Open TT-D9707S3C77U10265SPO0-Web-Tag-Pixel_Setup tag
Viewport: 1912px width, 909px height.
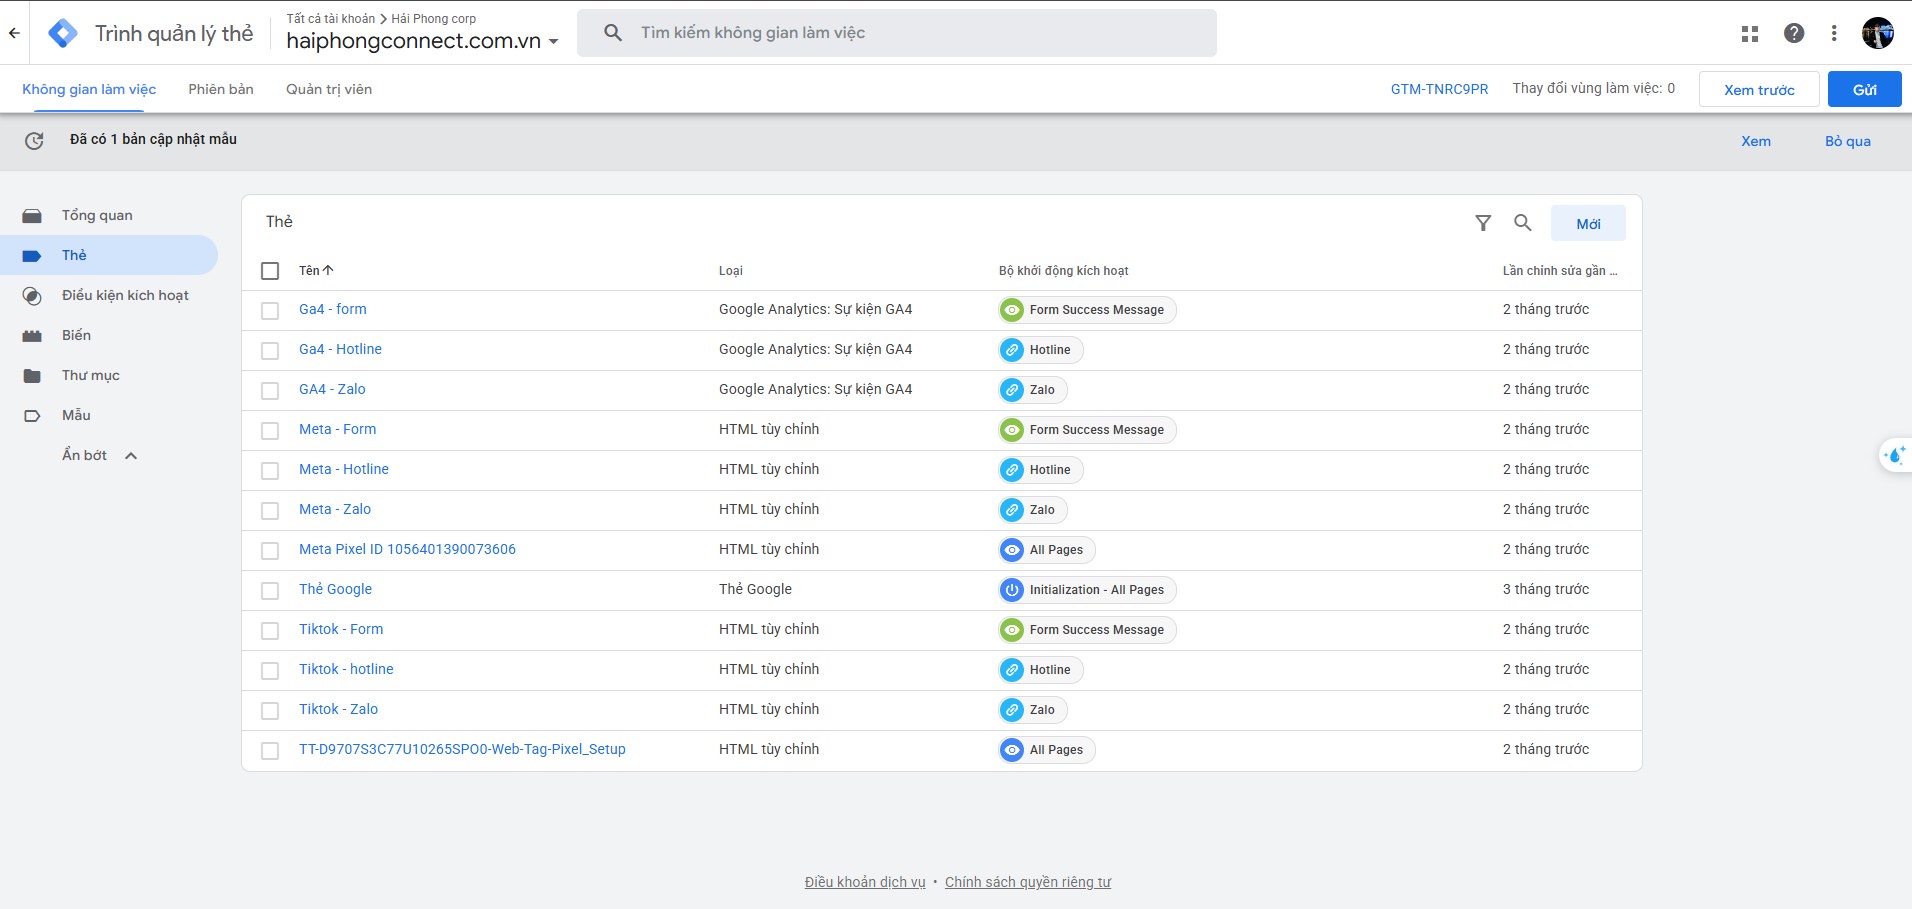pos(462,749)
